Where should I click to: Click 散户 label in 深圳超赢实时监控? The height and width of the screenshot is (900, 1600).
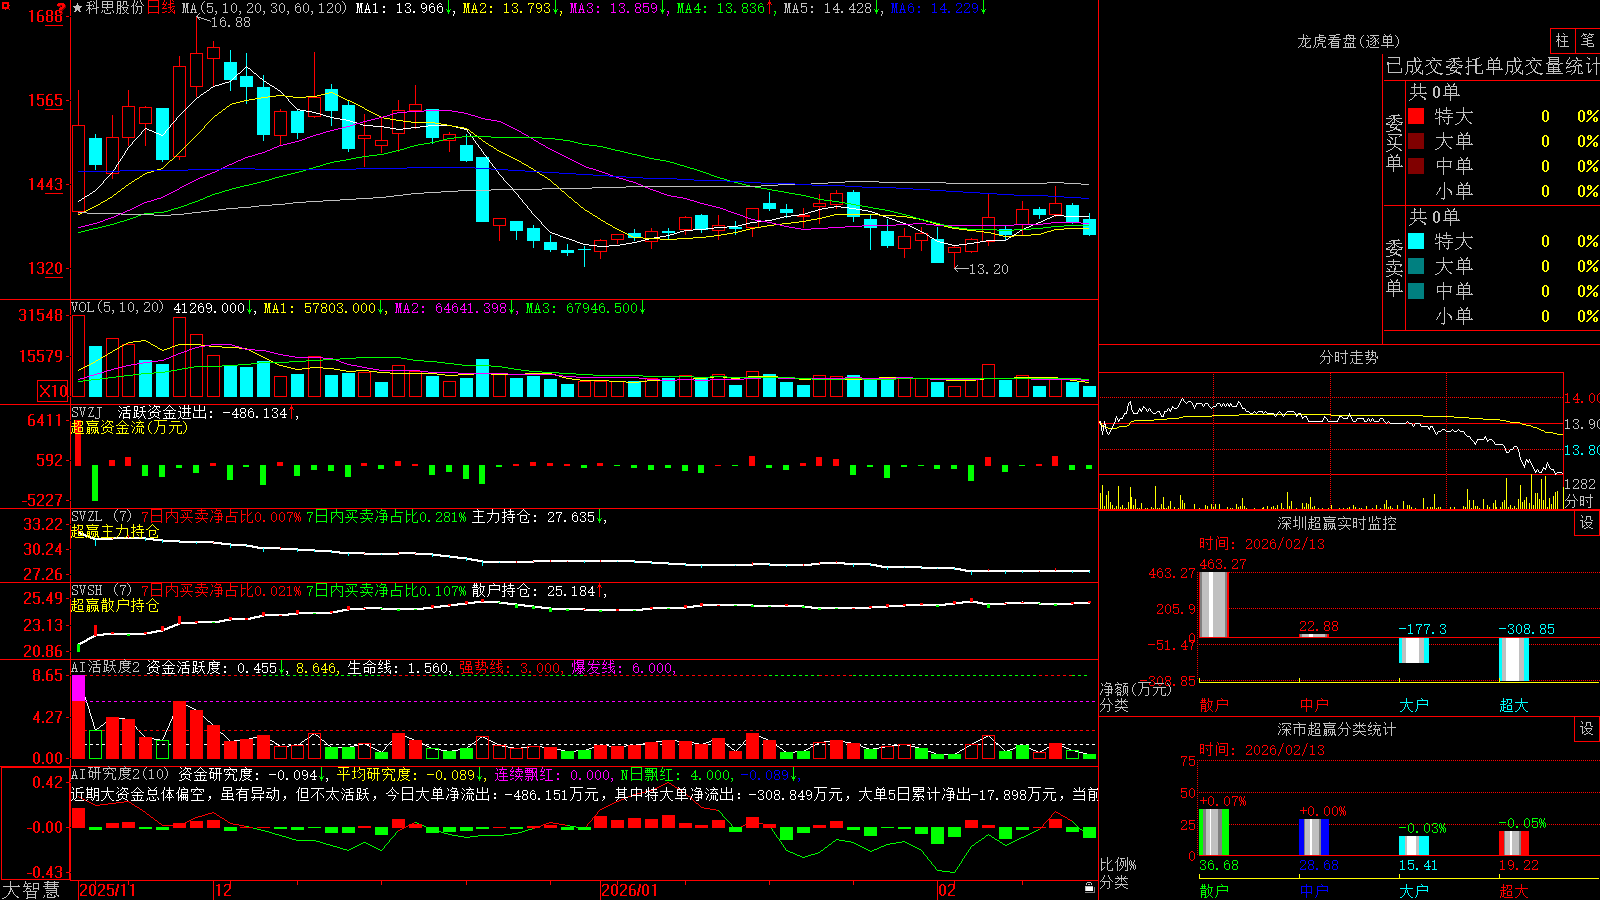point(1214,705)
